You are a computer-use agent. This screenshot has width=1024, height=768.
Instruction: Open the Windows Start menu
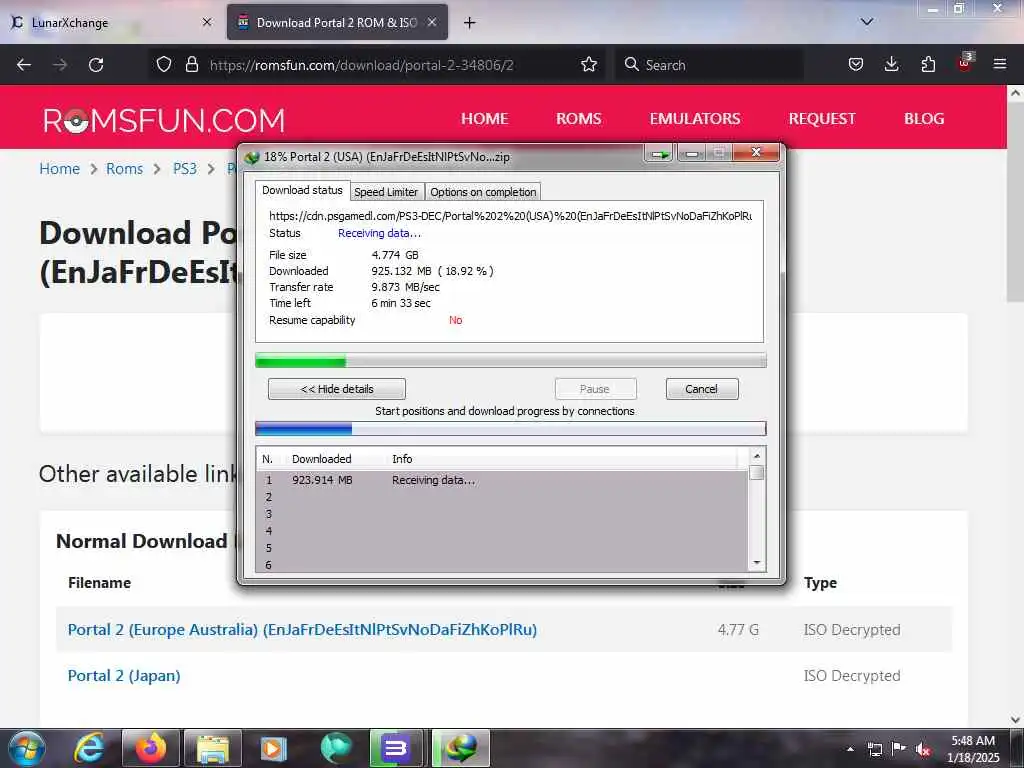click(27, 748)
